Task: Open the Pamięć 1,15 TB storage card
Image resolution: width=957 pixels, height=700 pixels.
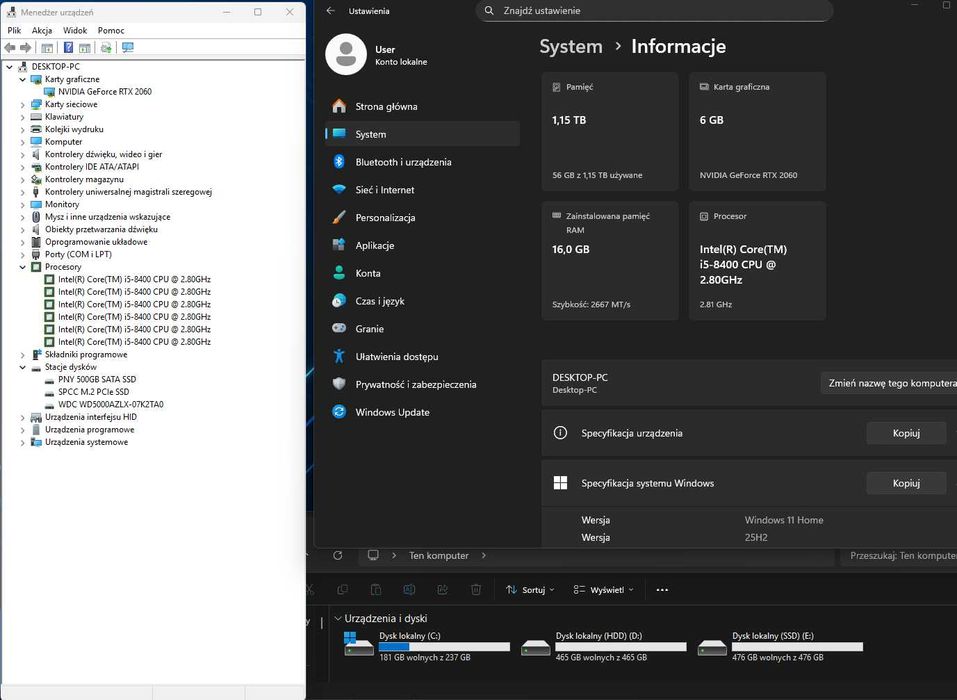Action: pos(610,131)
